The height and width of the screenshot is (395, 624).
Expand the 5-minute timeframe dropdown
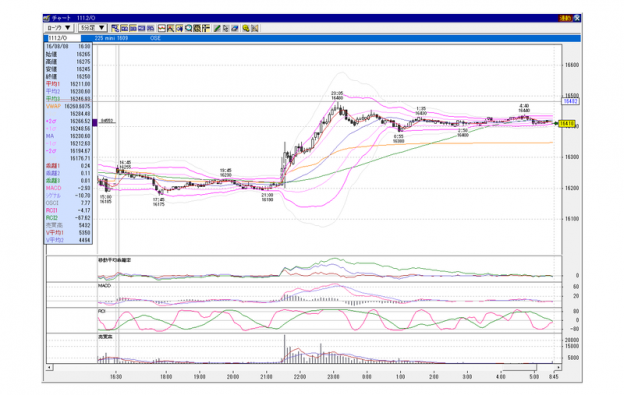[93, 28]
